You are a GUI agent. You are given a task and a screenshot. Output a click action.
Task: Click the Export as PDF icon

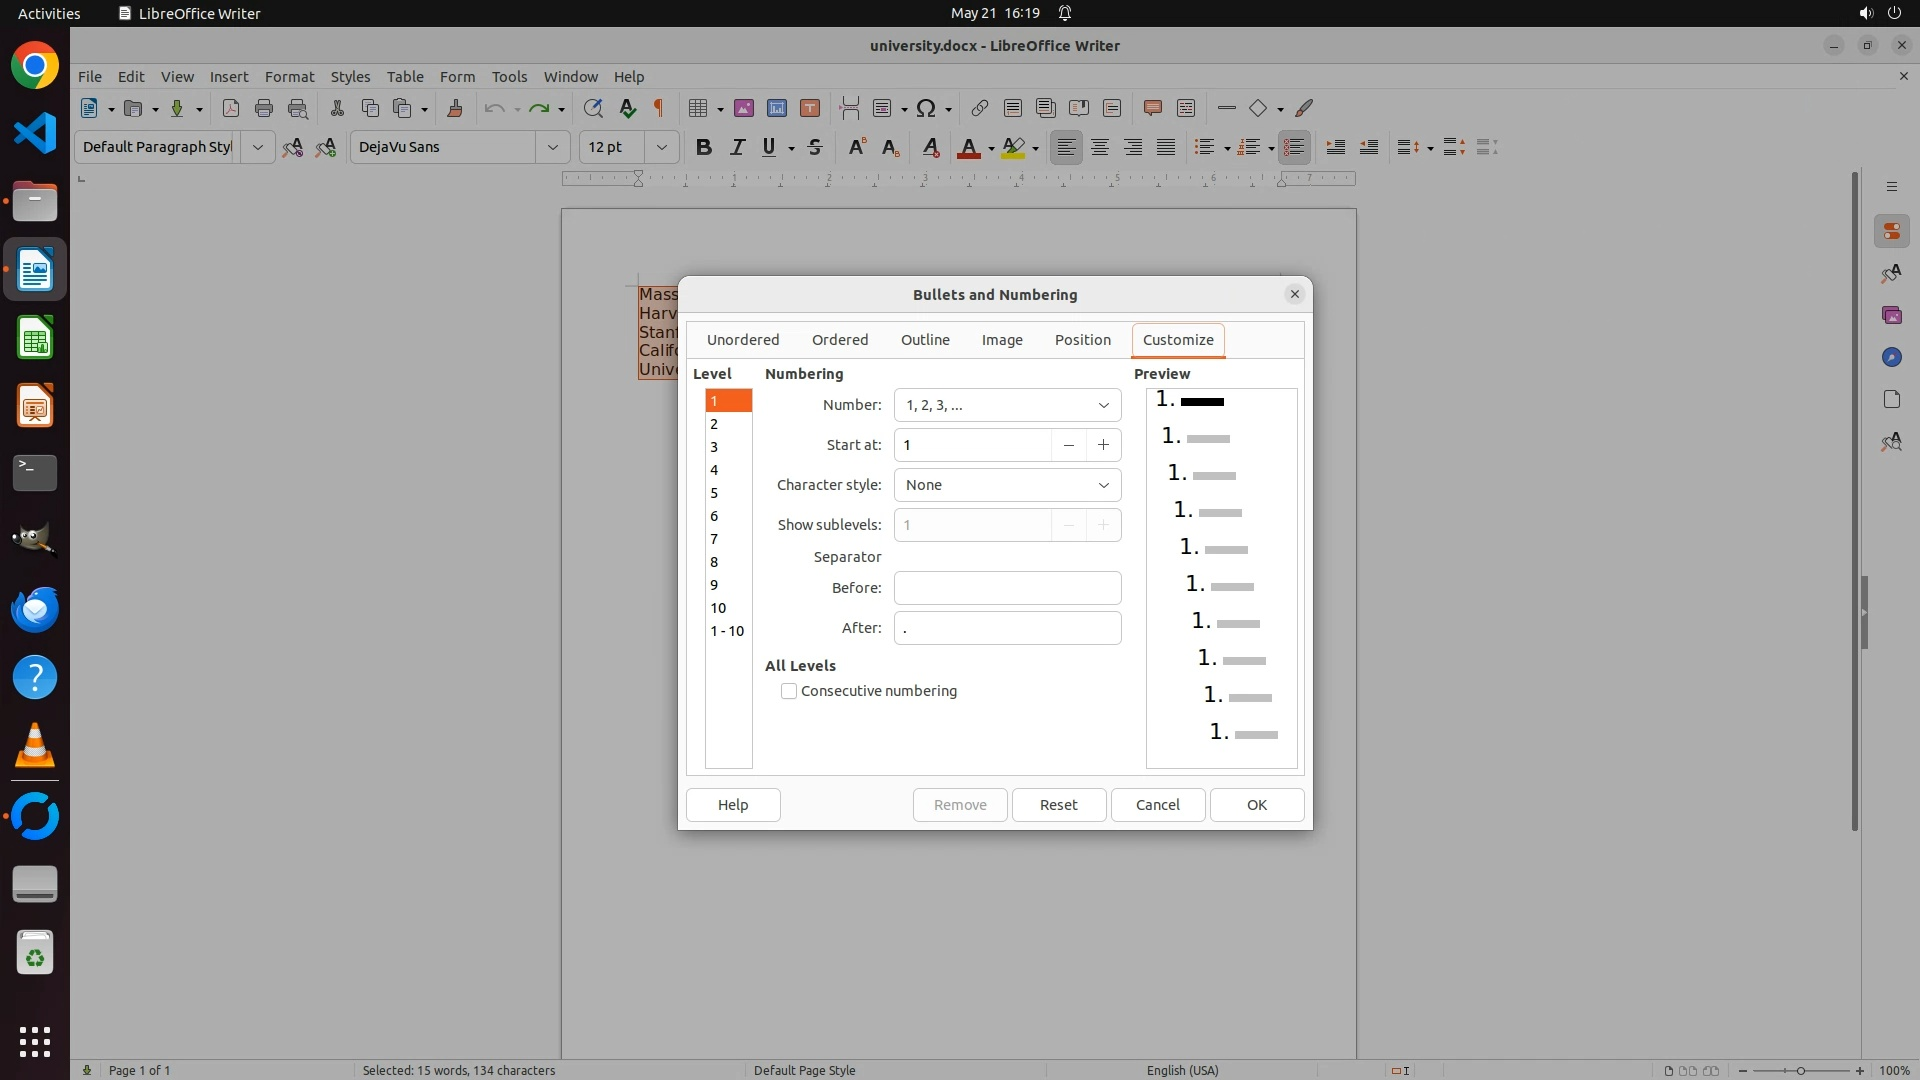pyautogui.click(x=231, y=108)
